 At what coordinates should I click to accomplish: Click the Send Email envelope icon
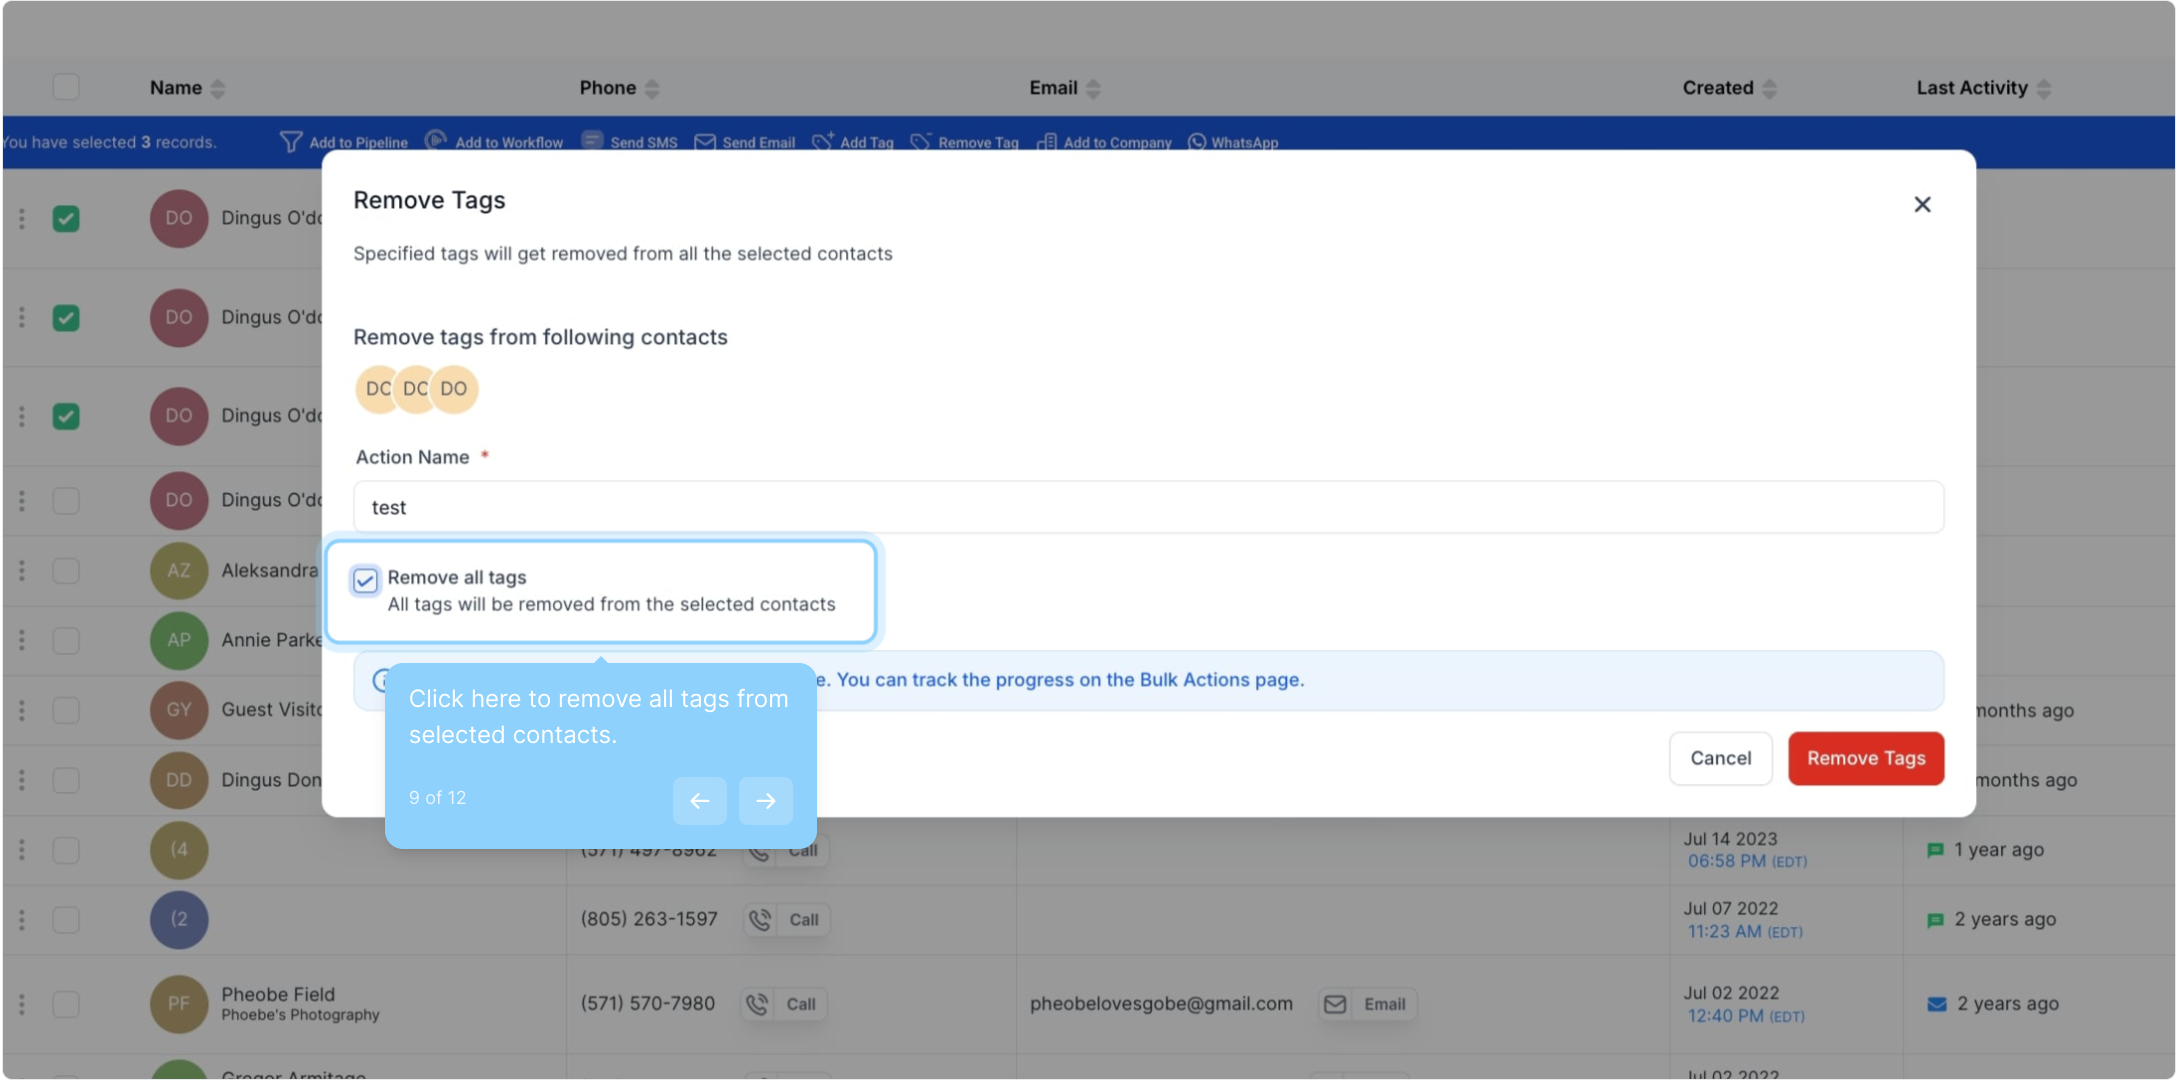tap(705, 142)
